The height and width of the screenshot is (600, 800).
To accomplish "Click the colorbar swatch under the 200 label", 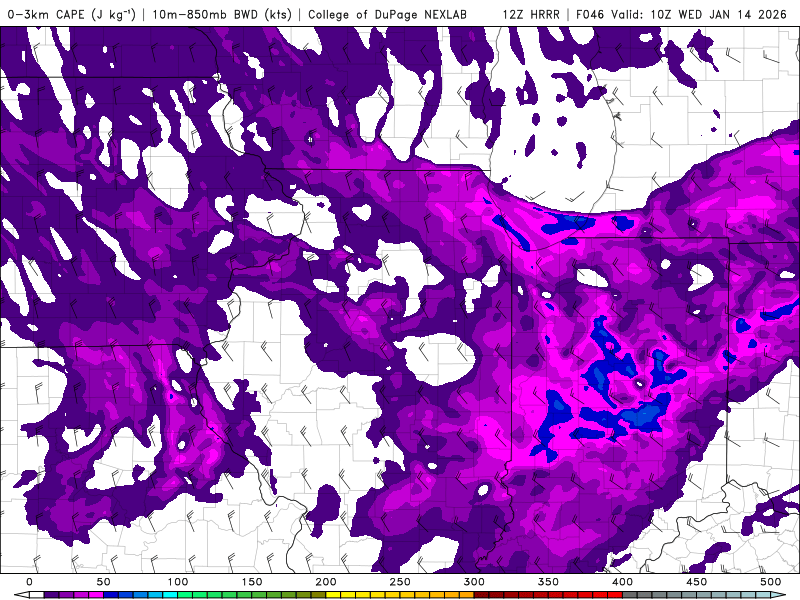I will pos(333,595).
